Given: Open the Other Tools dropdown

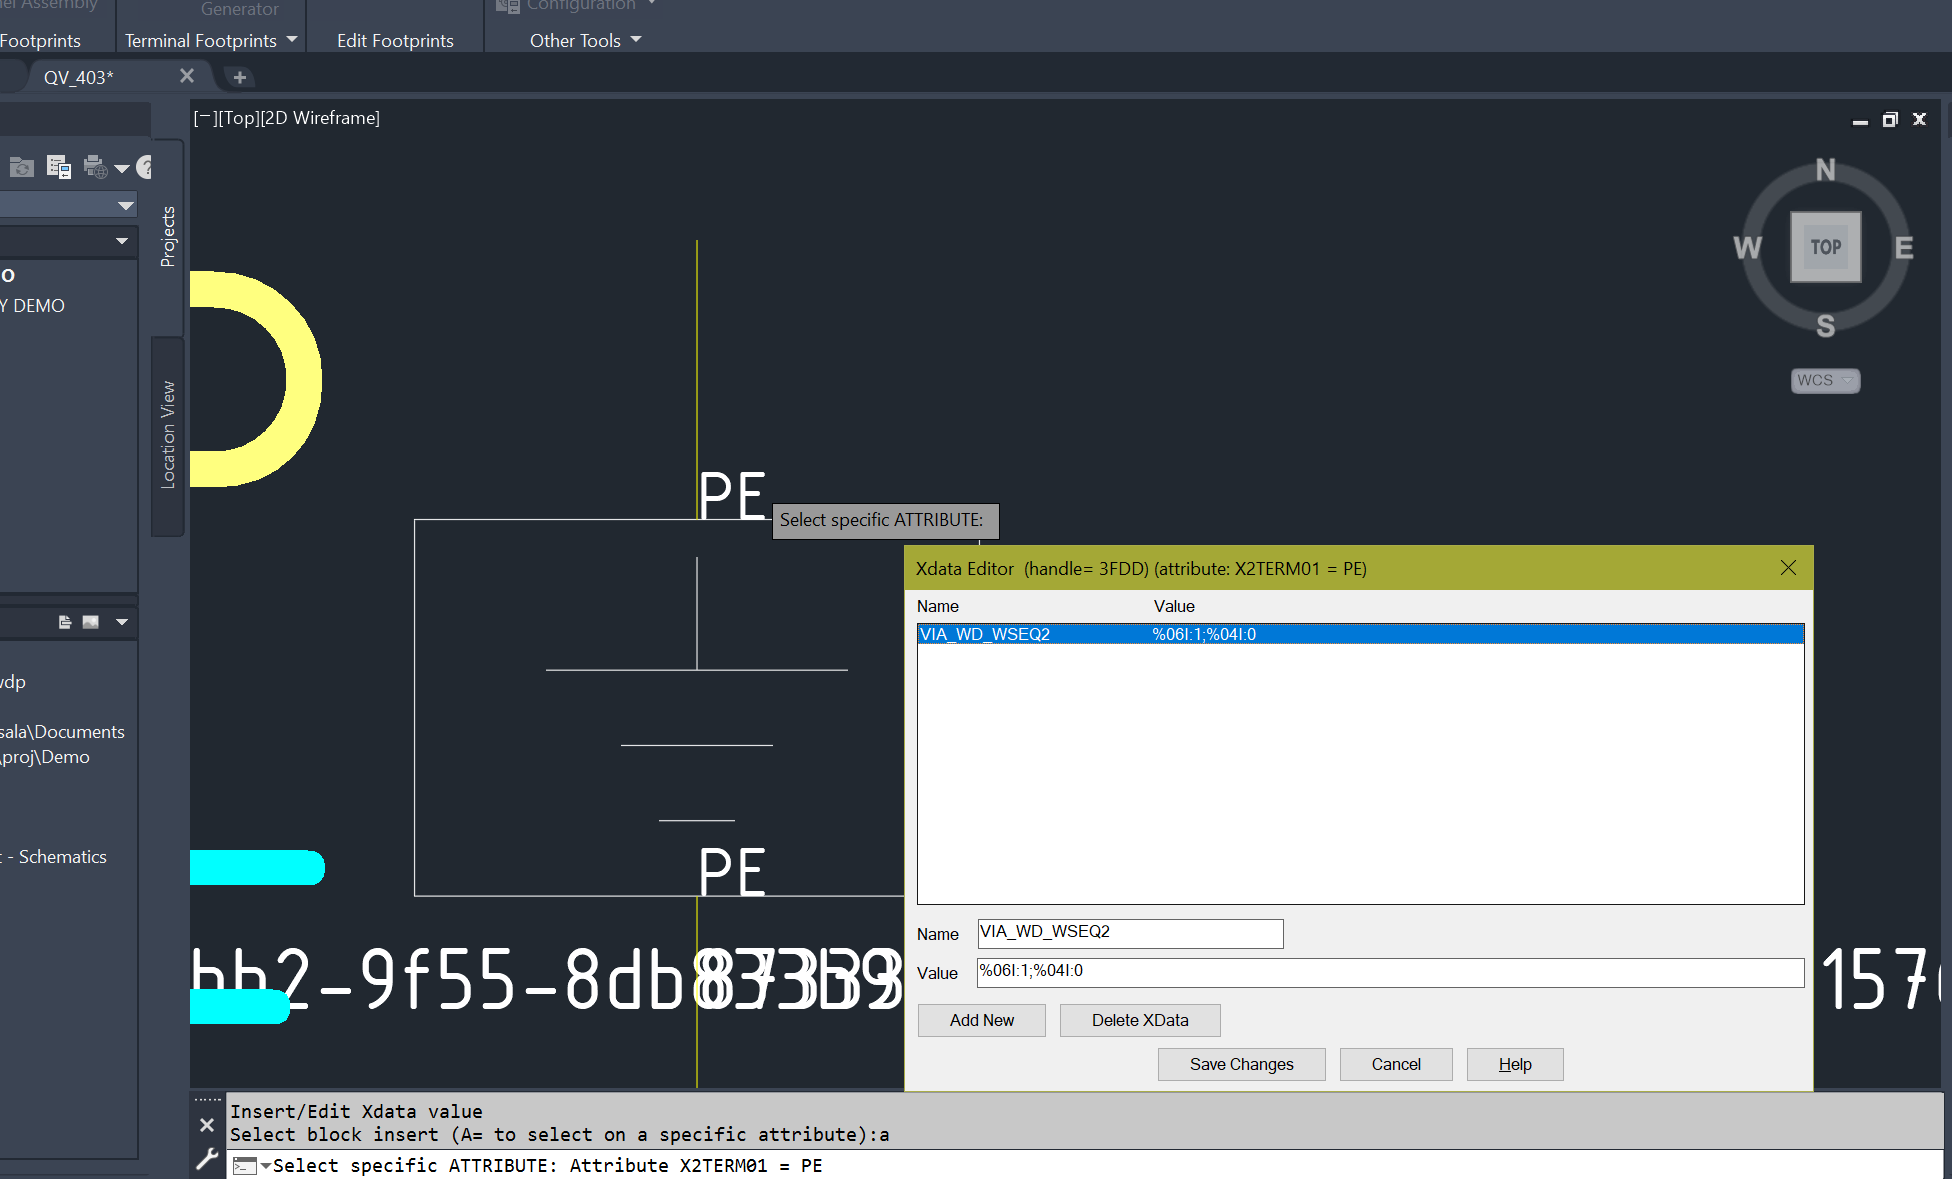Looking at the screenshot, I should tap(583, 40).
